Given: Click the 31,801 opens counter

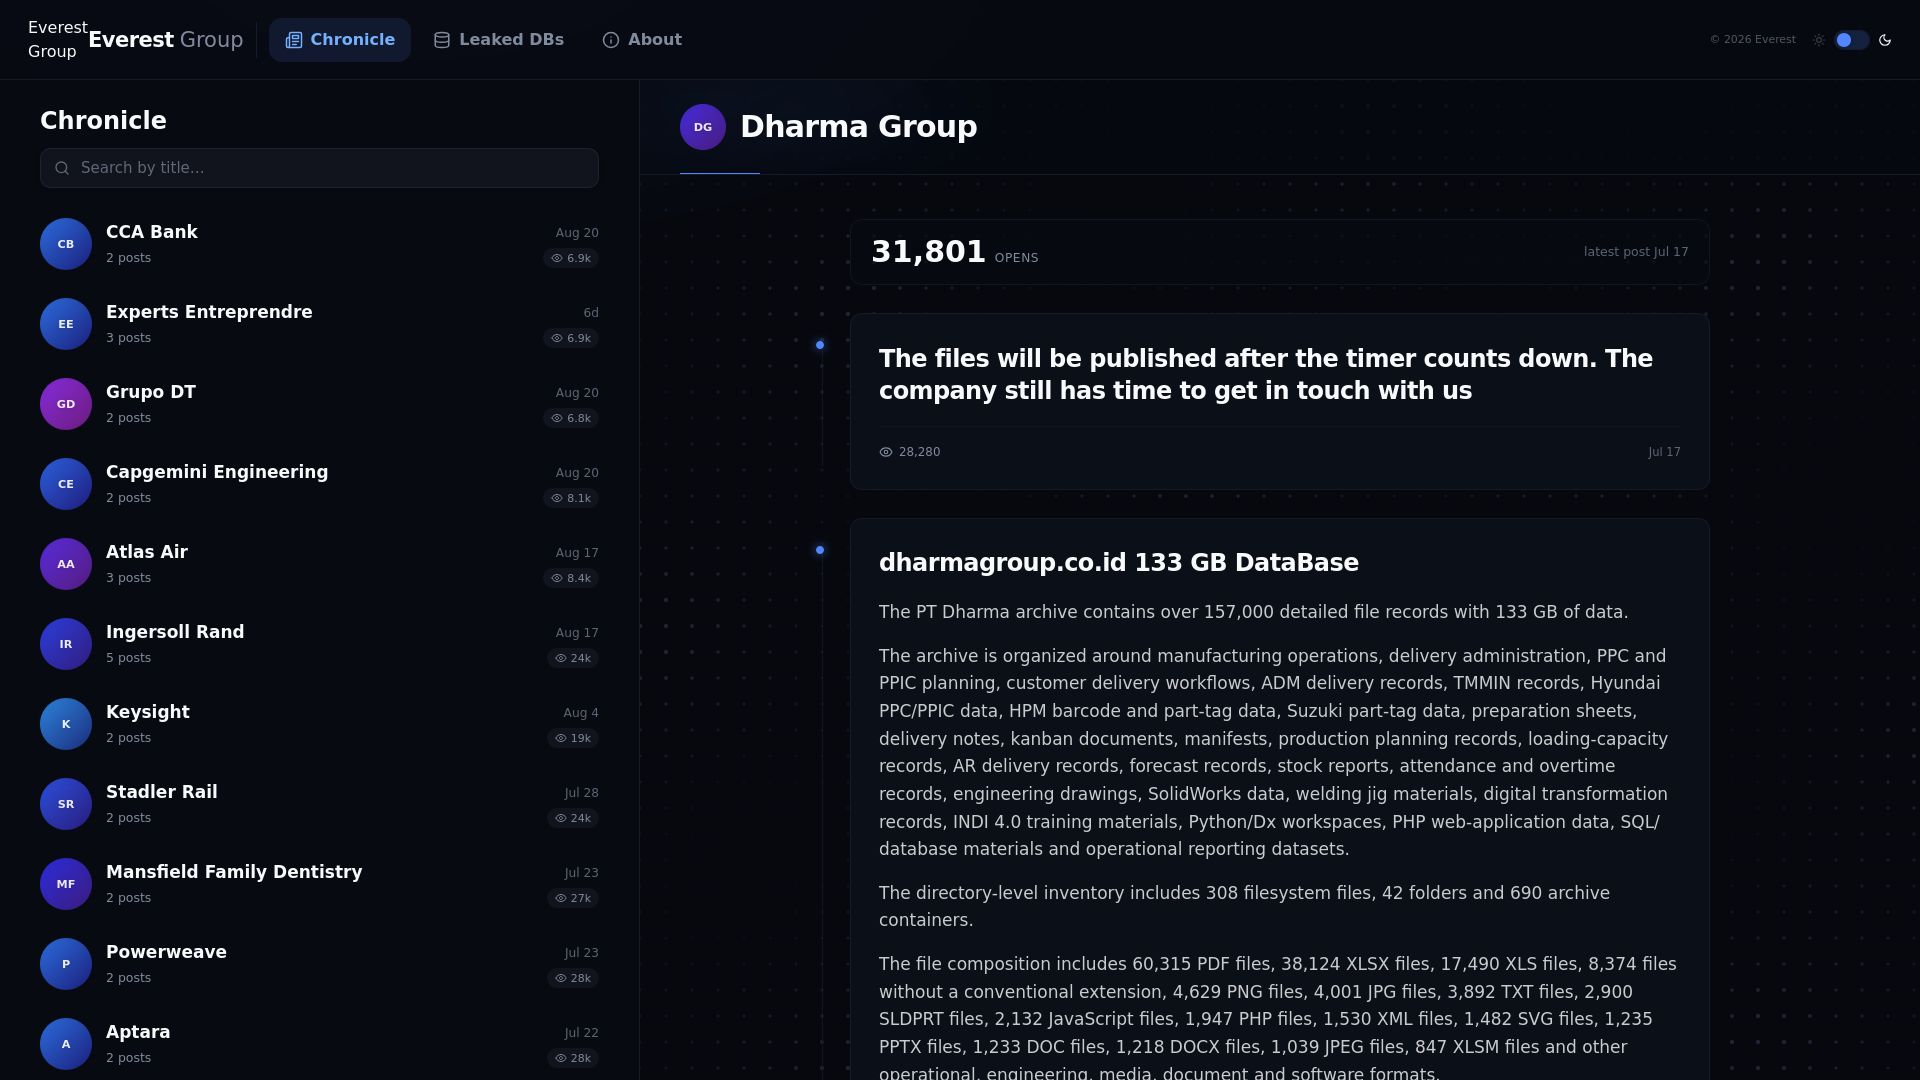Looking at the screenshot, I should click(955, 252).
